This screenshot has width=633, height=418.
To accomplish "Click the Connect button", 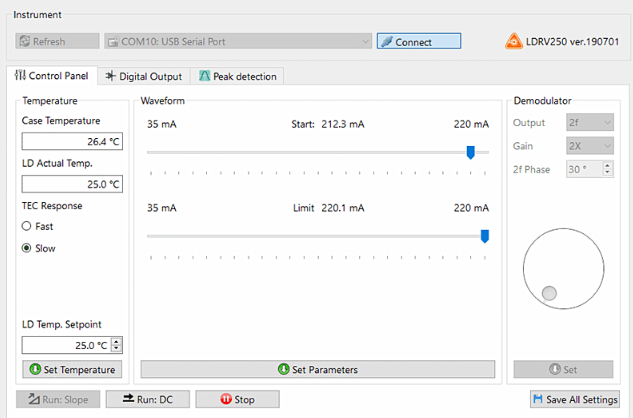I will pos(419,41).
